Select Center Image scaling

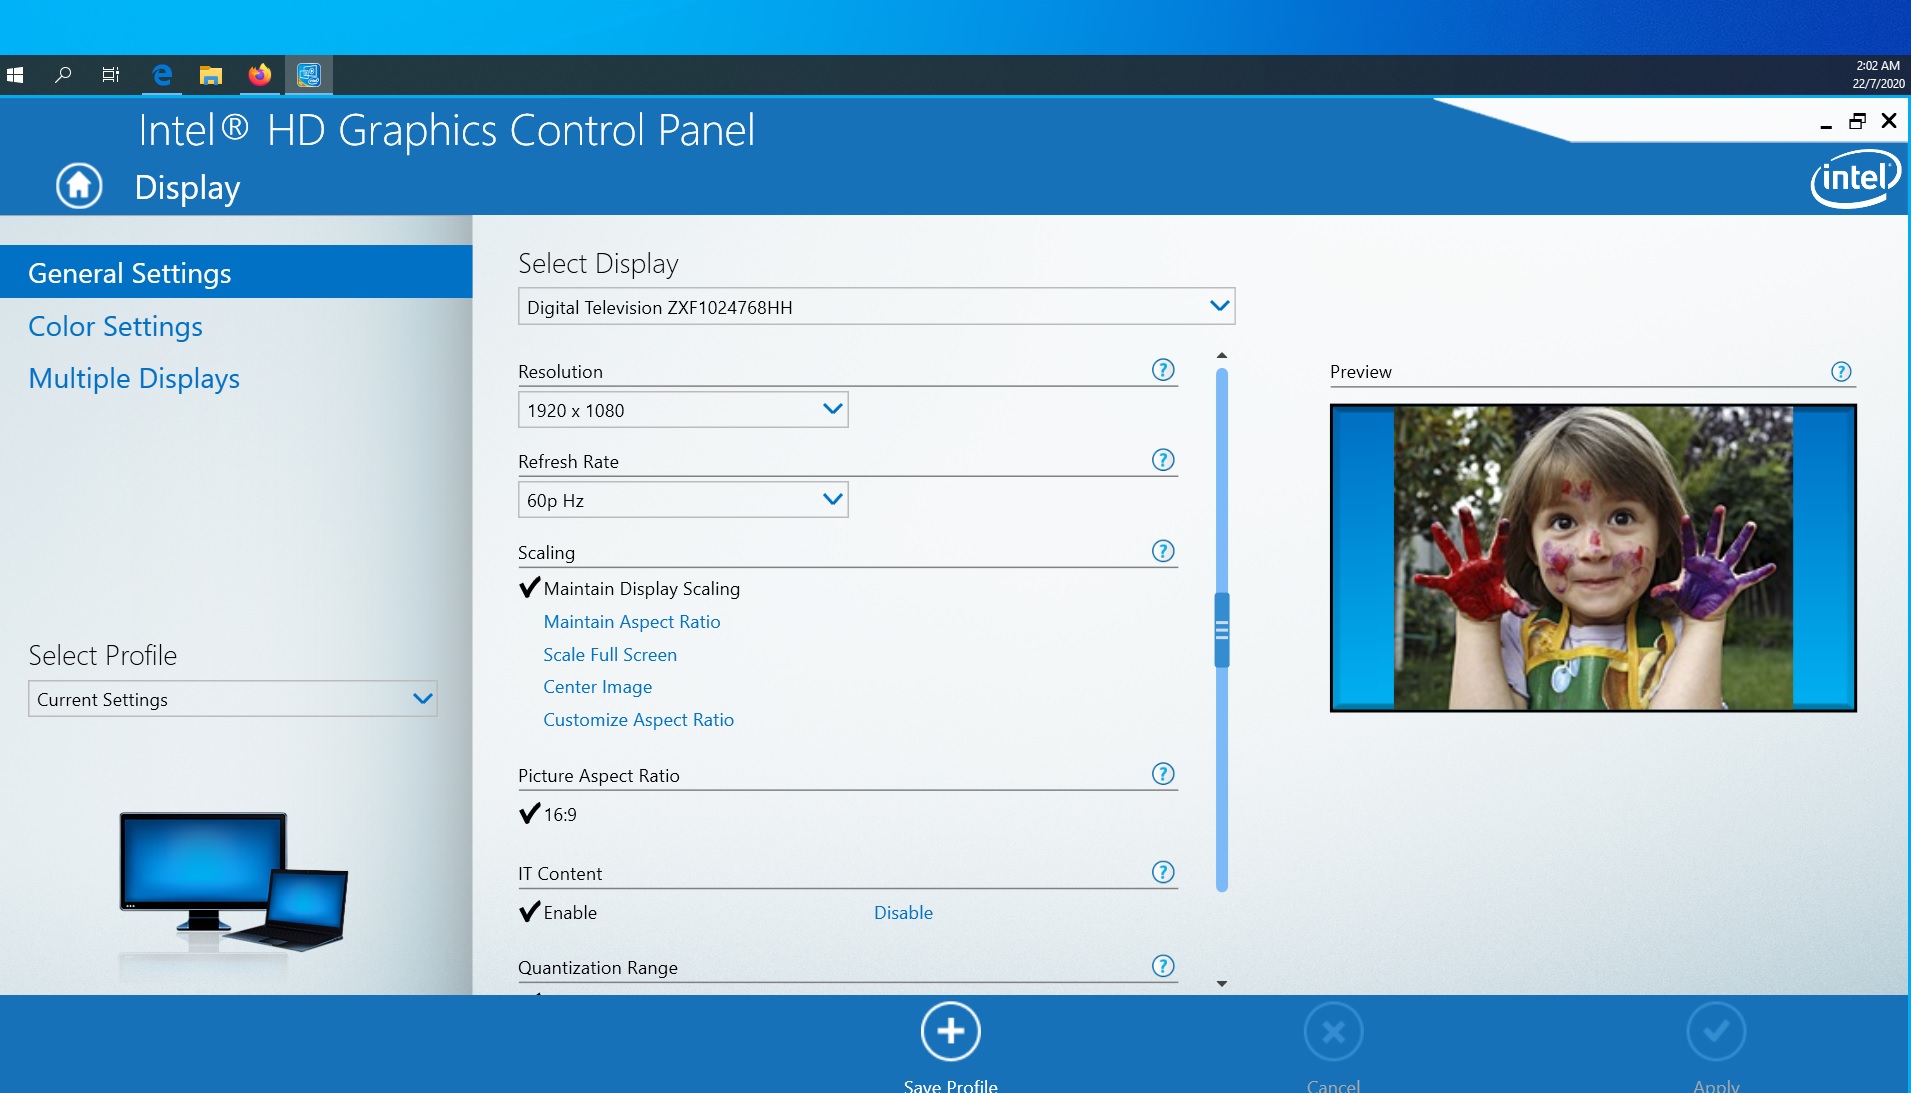598,686
